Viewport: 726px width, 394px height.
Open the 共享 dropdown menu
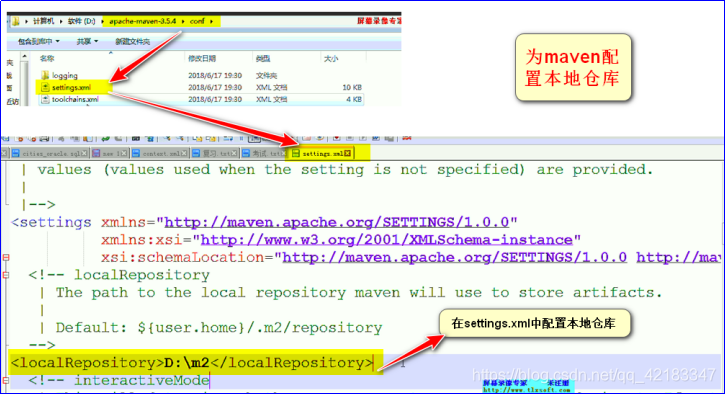click(87, 42)
